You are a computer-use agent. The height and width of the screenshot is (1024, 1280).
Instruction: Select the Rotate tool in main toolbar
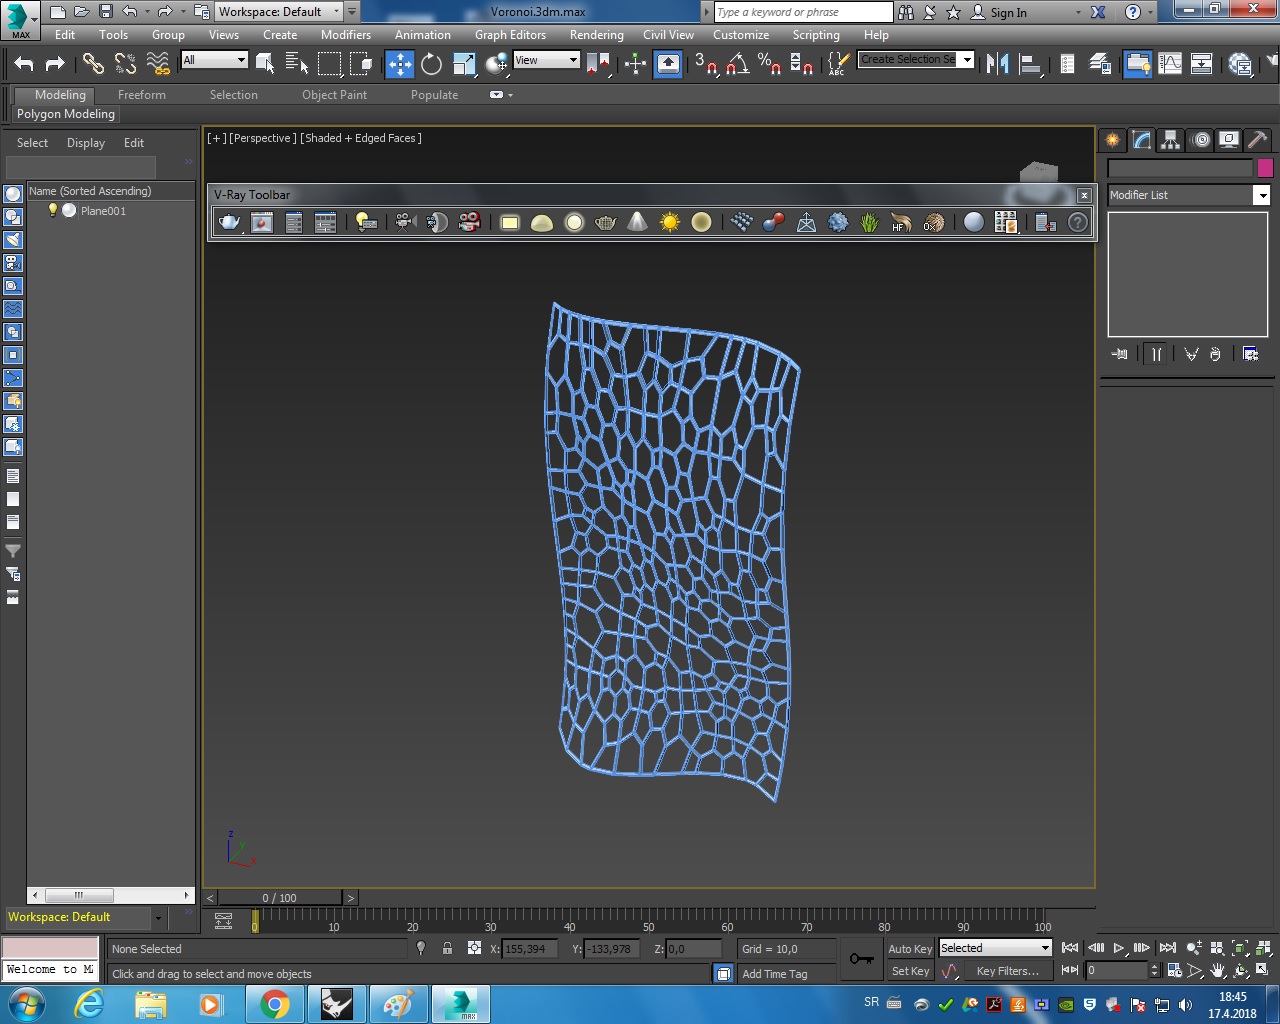[x=431, y=64]
